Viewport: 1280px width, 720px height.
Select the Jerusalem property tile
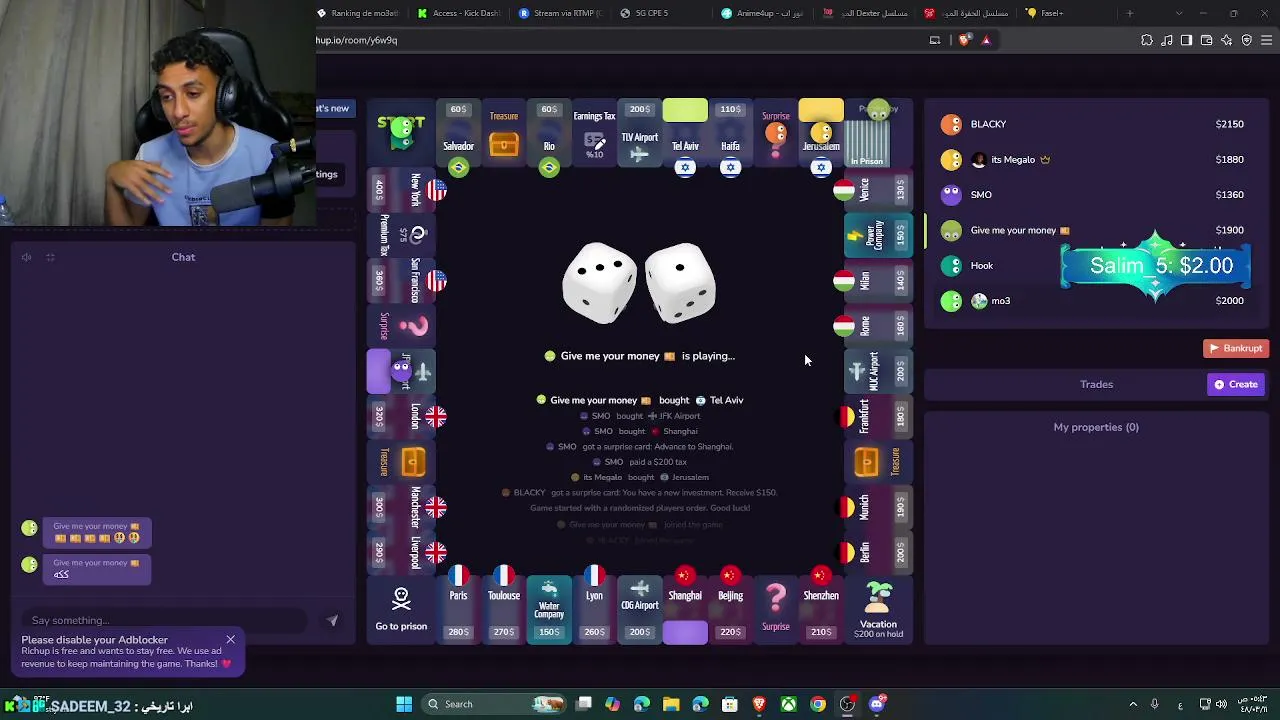coord(821,133)
